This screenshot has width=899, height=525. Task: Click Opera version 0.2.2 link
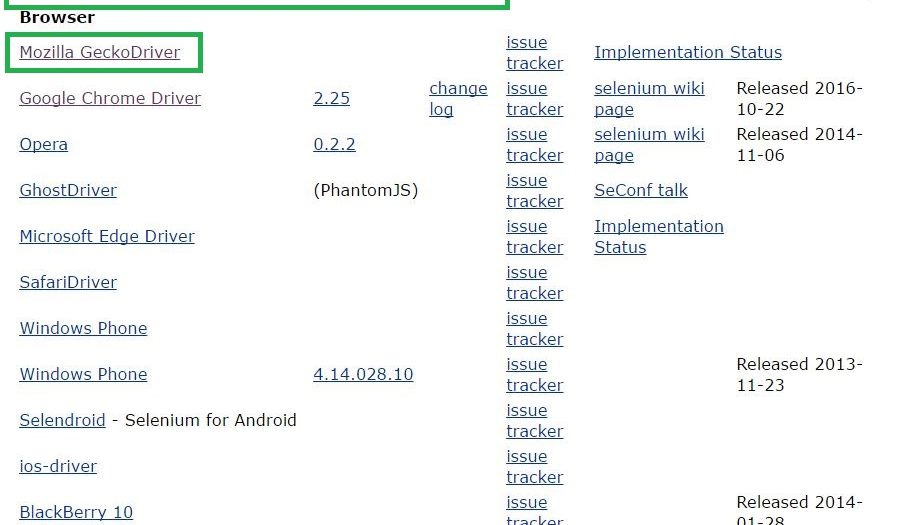334,144
